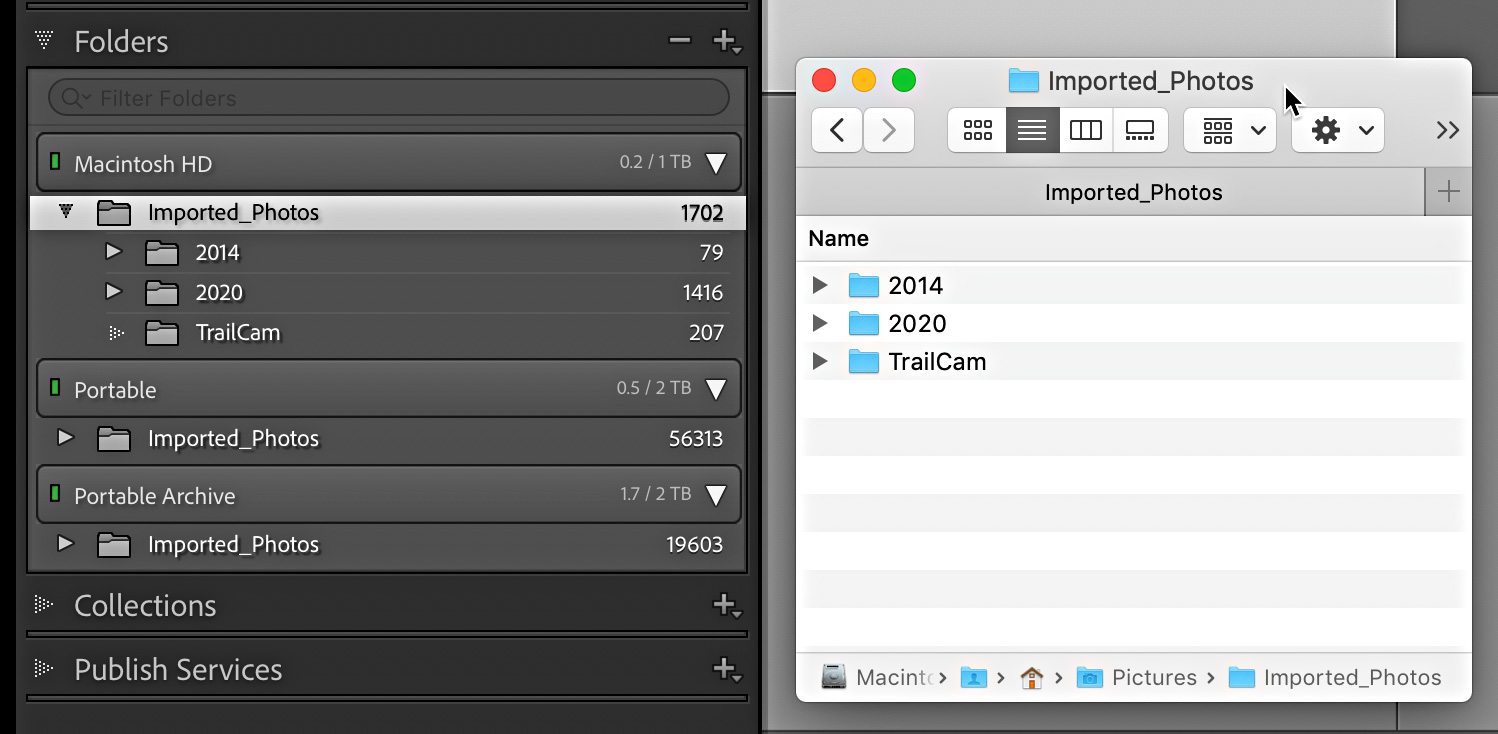Switch Finder to gallery view
The height and width of the screenshot is (734, 1498).
(x=1140, y=130)
